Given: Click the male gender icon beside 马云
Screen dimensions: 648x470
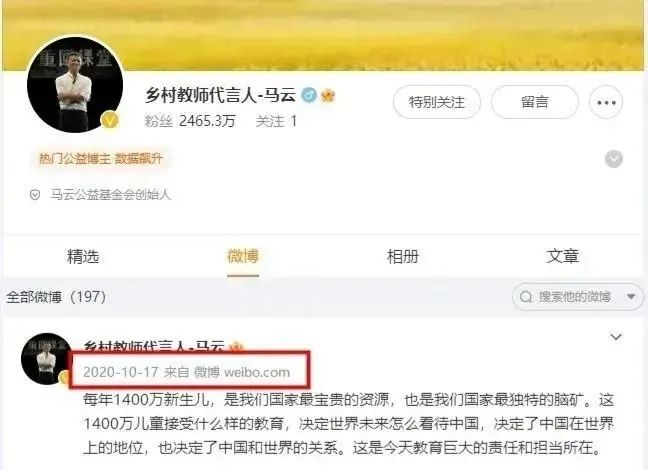Looking at the screenshot, I should [309, 95].
